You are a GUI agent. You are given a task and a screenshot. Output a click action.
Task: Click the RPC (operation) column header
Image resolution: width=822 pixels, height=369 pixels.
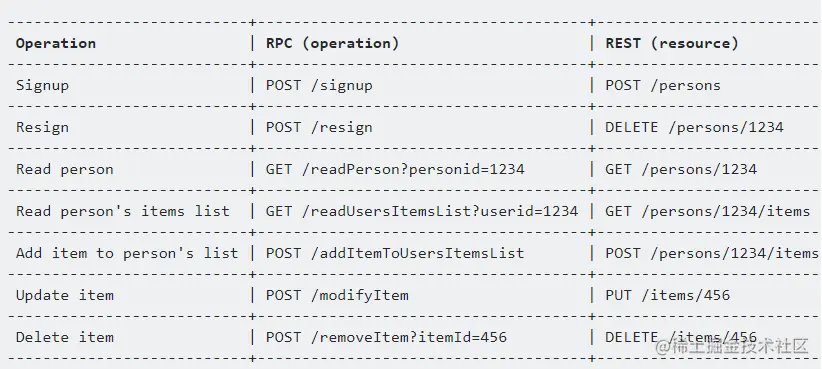[x=332, y=43]
